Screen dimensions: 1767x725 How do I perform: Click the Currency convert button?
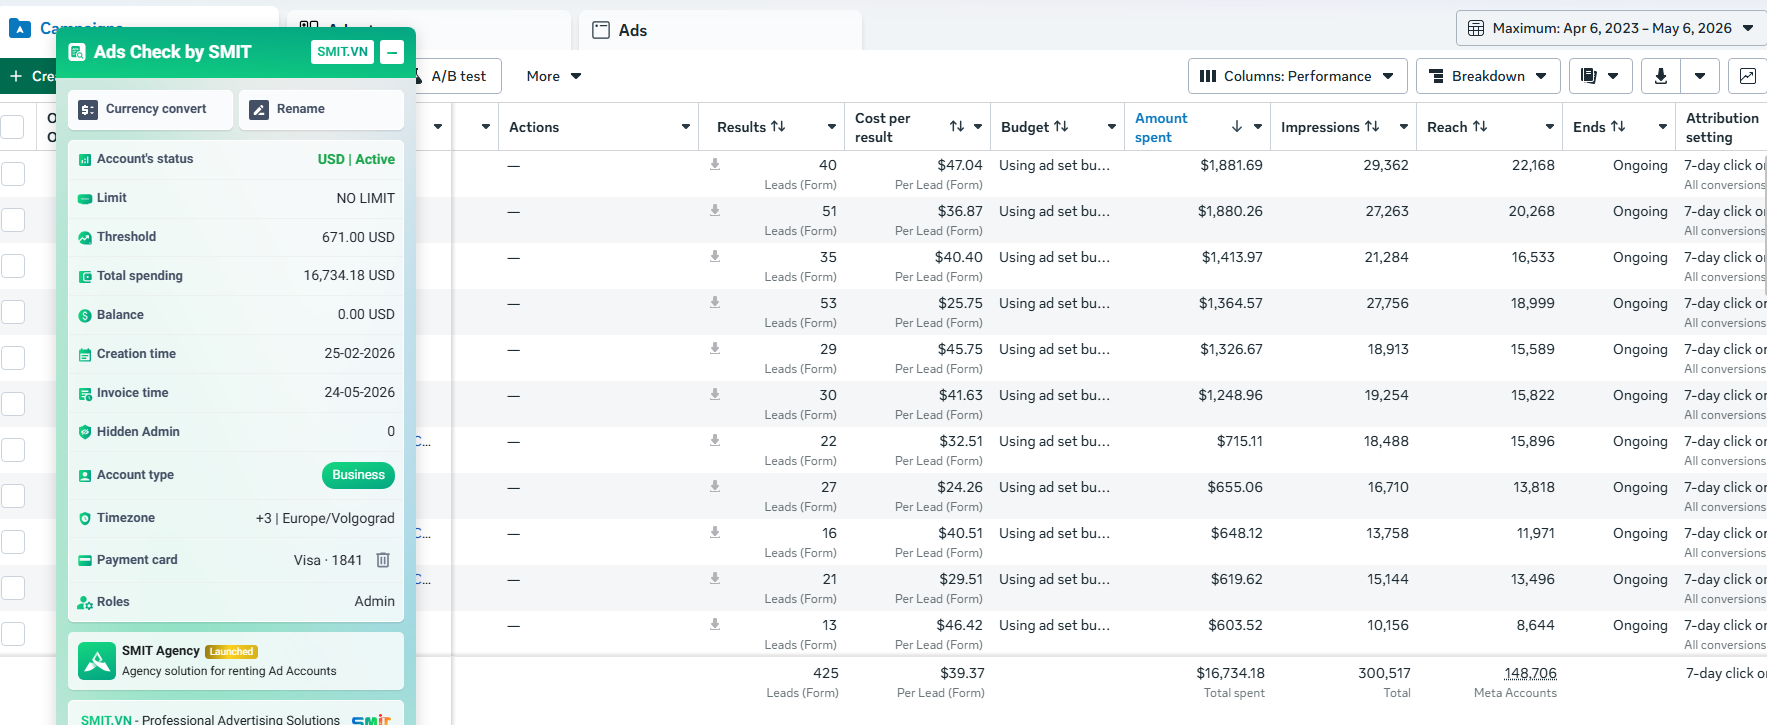tap(151, 109)
